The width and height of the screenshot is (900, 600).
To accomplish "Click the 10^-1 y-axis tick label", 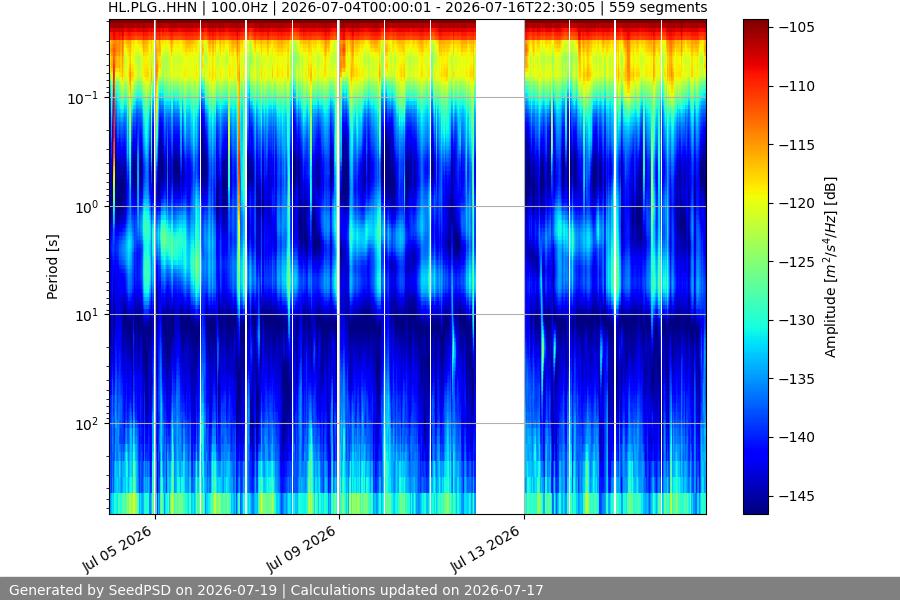I will click(82, 98).
